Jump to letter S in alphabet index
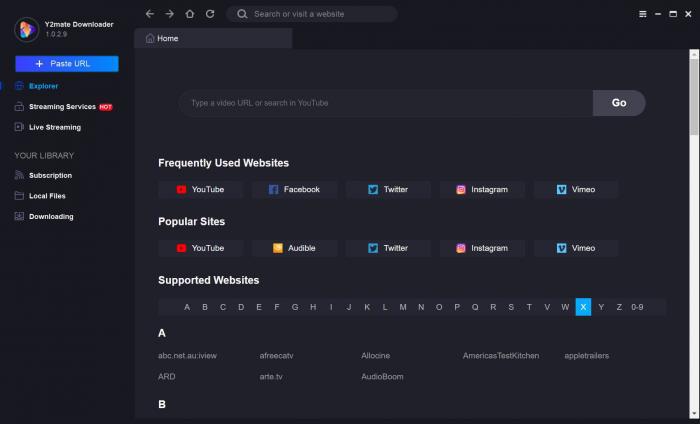Screen dimensions: 700x424 point(511,307)
